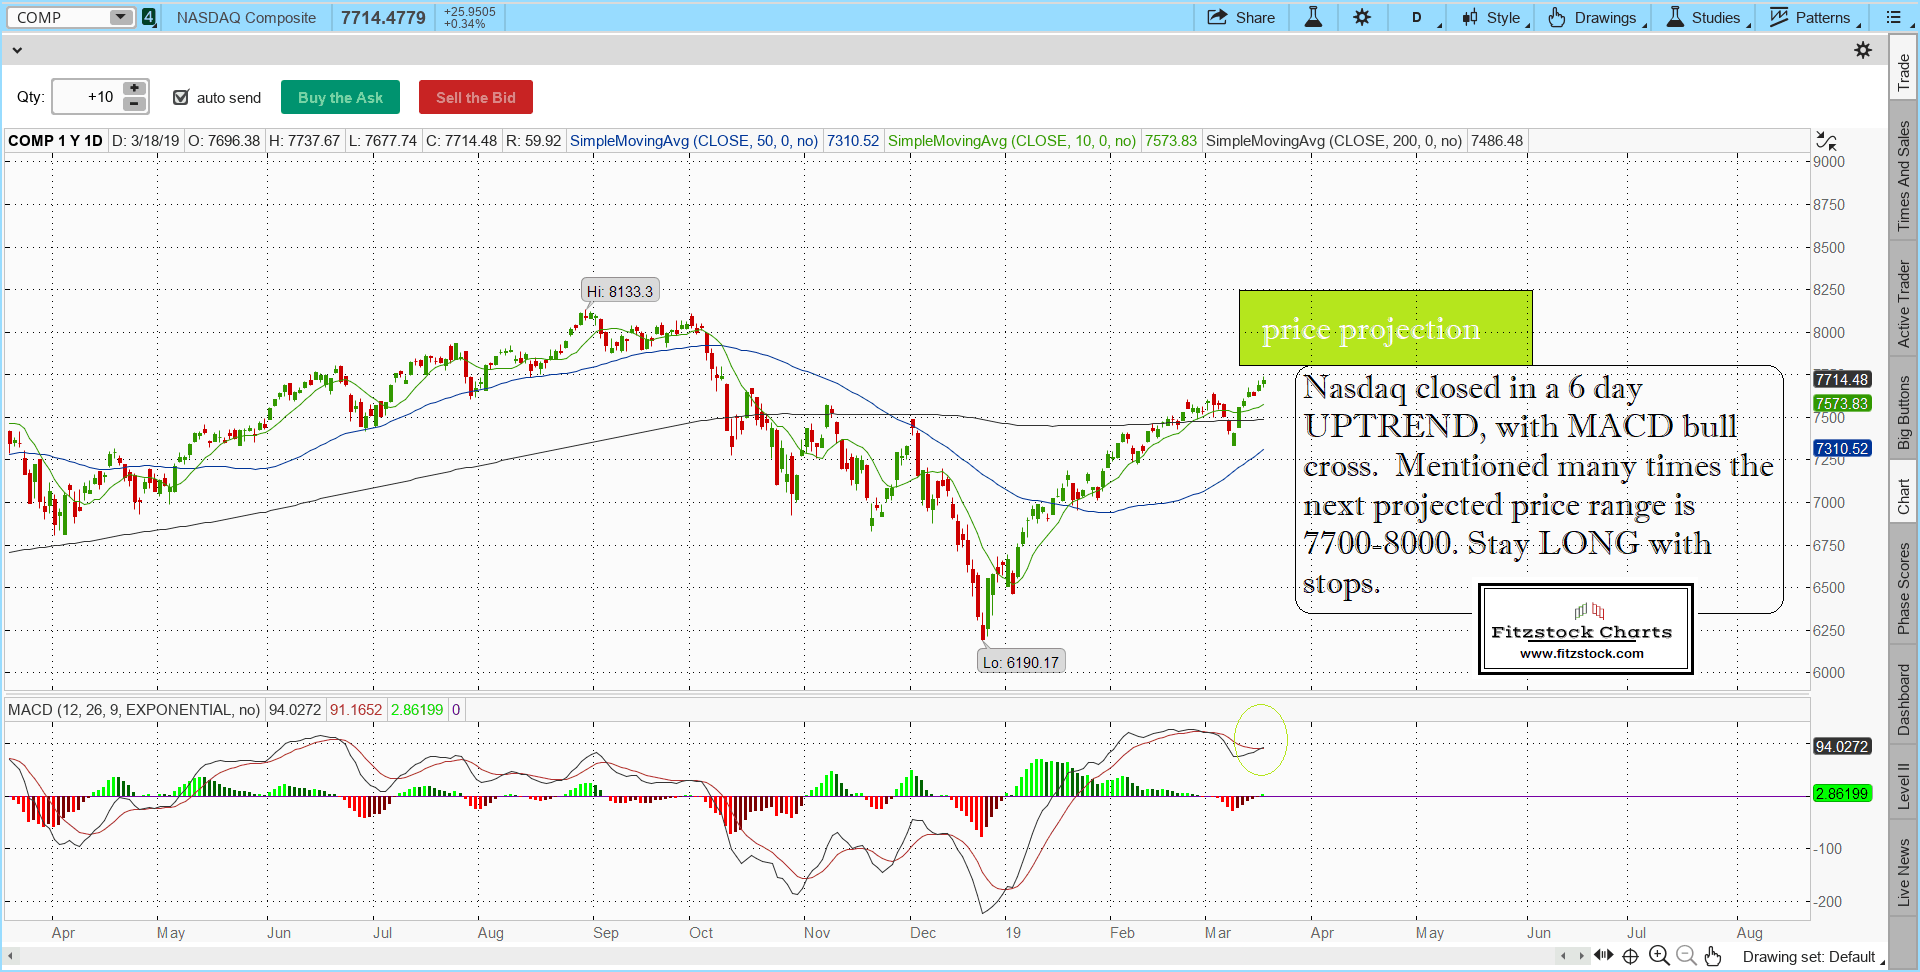Select the pointer hand drawing tool
Screen dimensions: 1920x972
[1713, 956]
